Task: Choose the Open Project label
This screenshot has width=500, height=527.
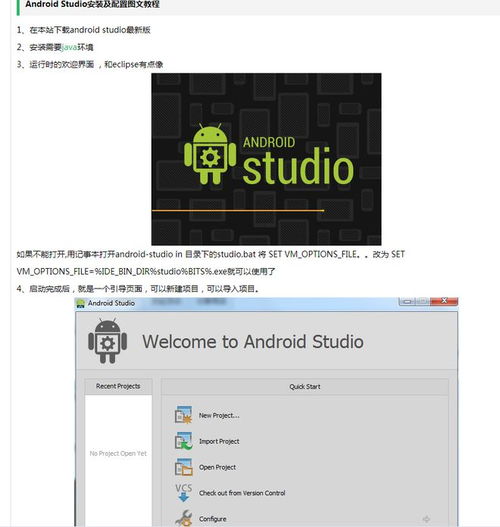Action: [x=217, y=467]
